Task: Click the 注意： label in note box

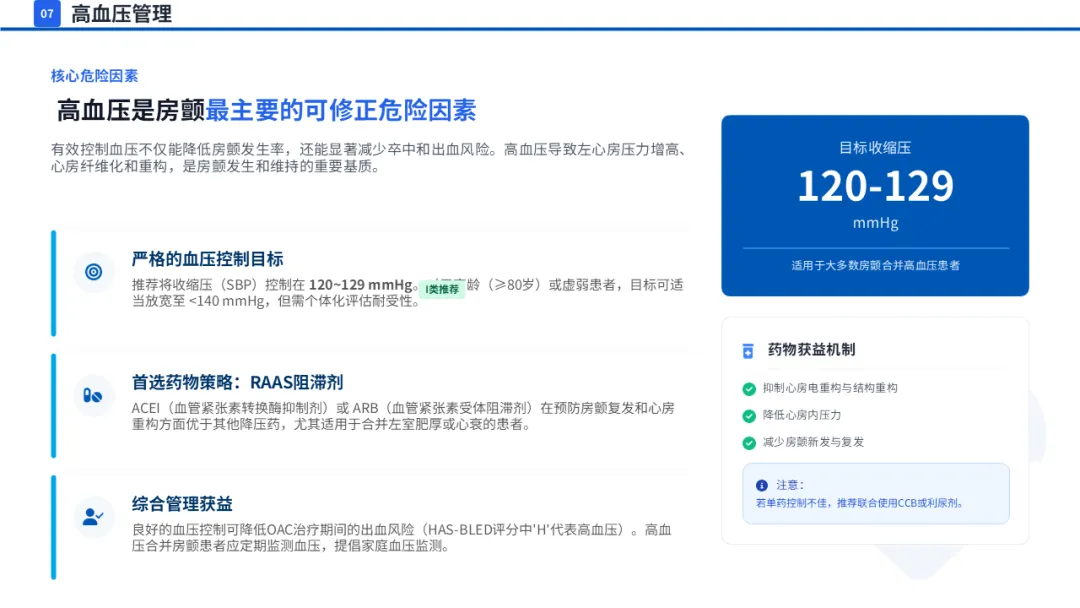Action: (x=790, y=485)
